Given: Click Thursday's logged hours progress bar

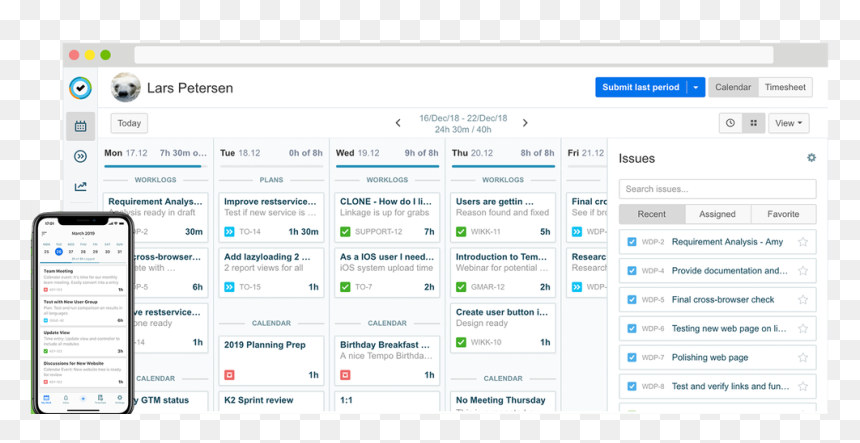Looking at the screenshot, I should coord(503,166).
